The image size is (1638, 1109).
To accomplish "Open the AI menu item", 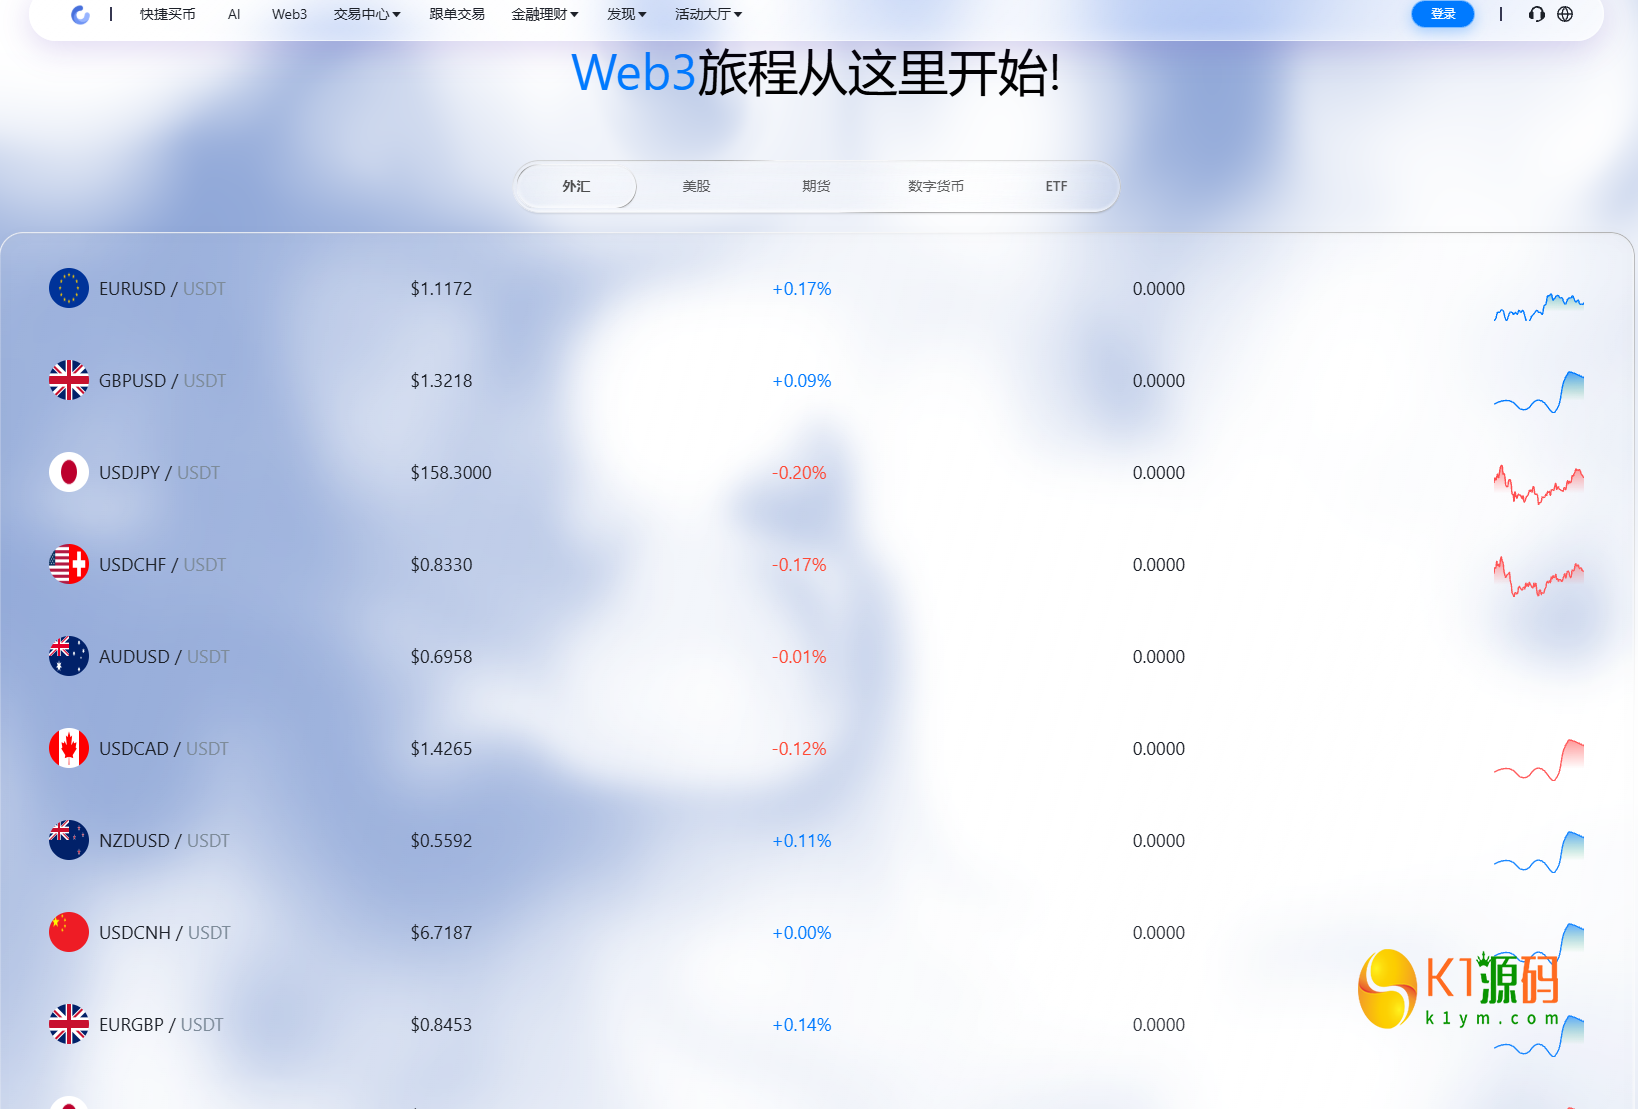I will tap(234, 14).
